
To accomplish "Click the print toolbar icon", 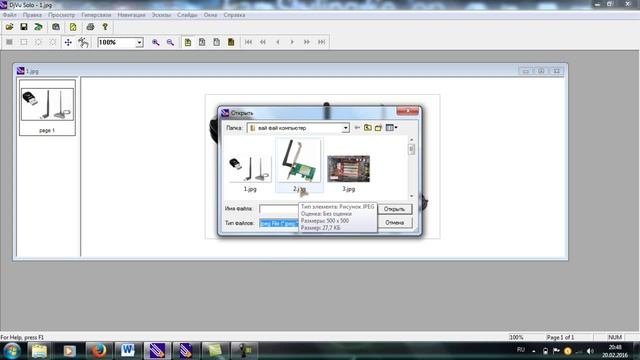I will pyautogui.click(x=90, y=27).
